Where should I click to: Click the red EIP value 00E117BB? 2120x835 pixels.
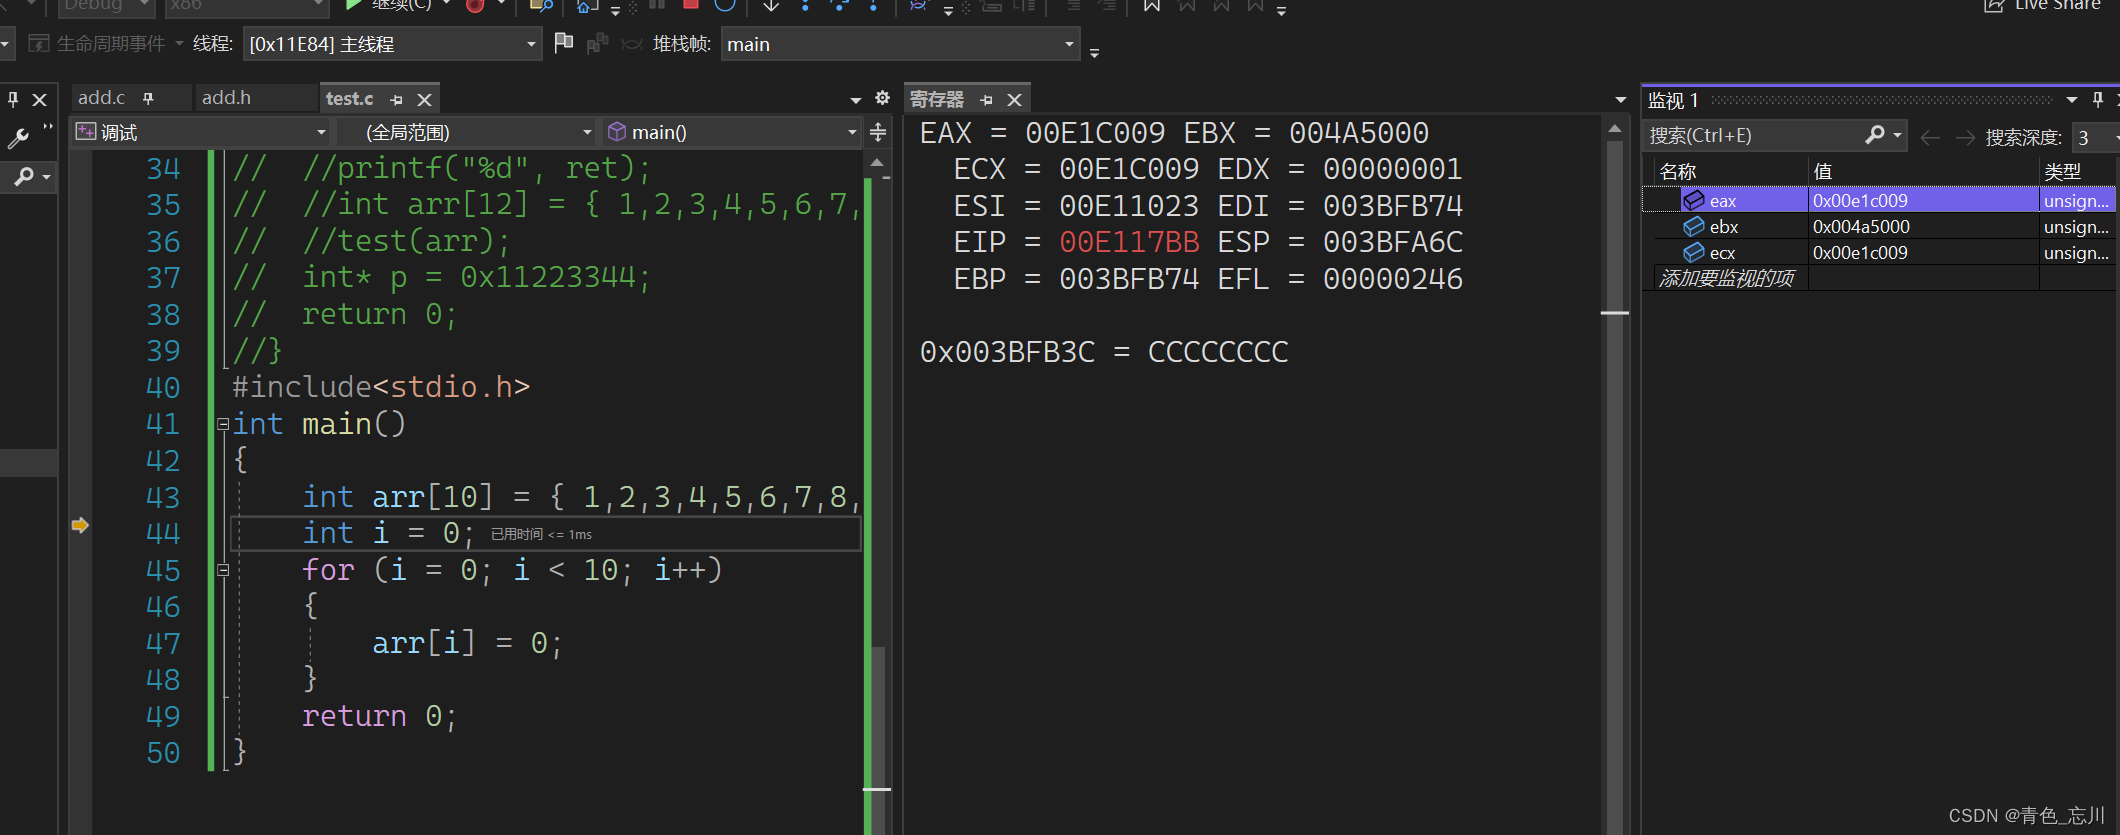pos(1129,242)
